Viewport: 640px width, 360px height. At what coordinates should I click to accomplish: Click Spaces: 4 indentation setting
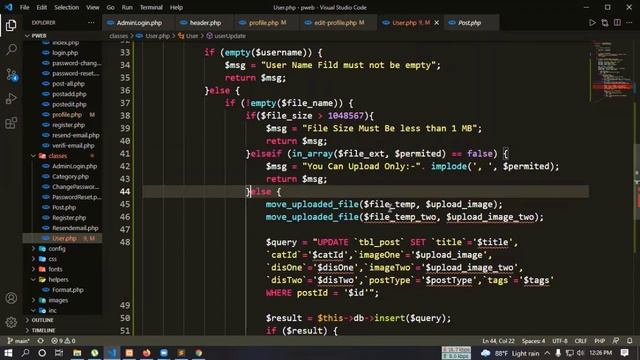pos(533,341)
